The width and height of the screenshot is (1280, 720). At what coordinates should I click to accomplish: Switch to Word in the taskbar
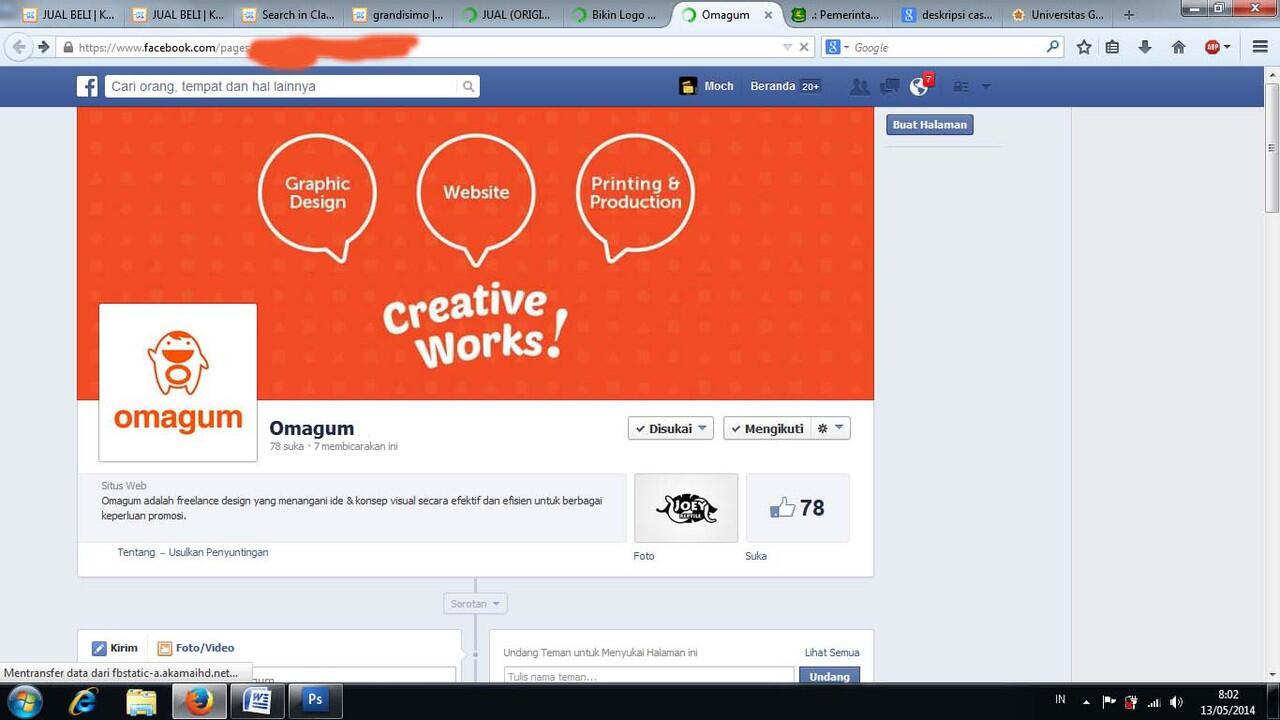pos(257,701)
